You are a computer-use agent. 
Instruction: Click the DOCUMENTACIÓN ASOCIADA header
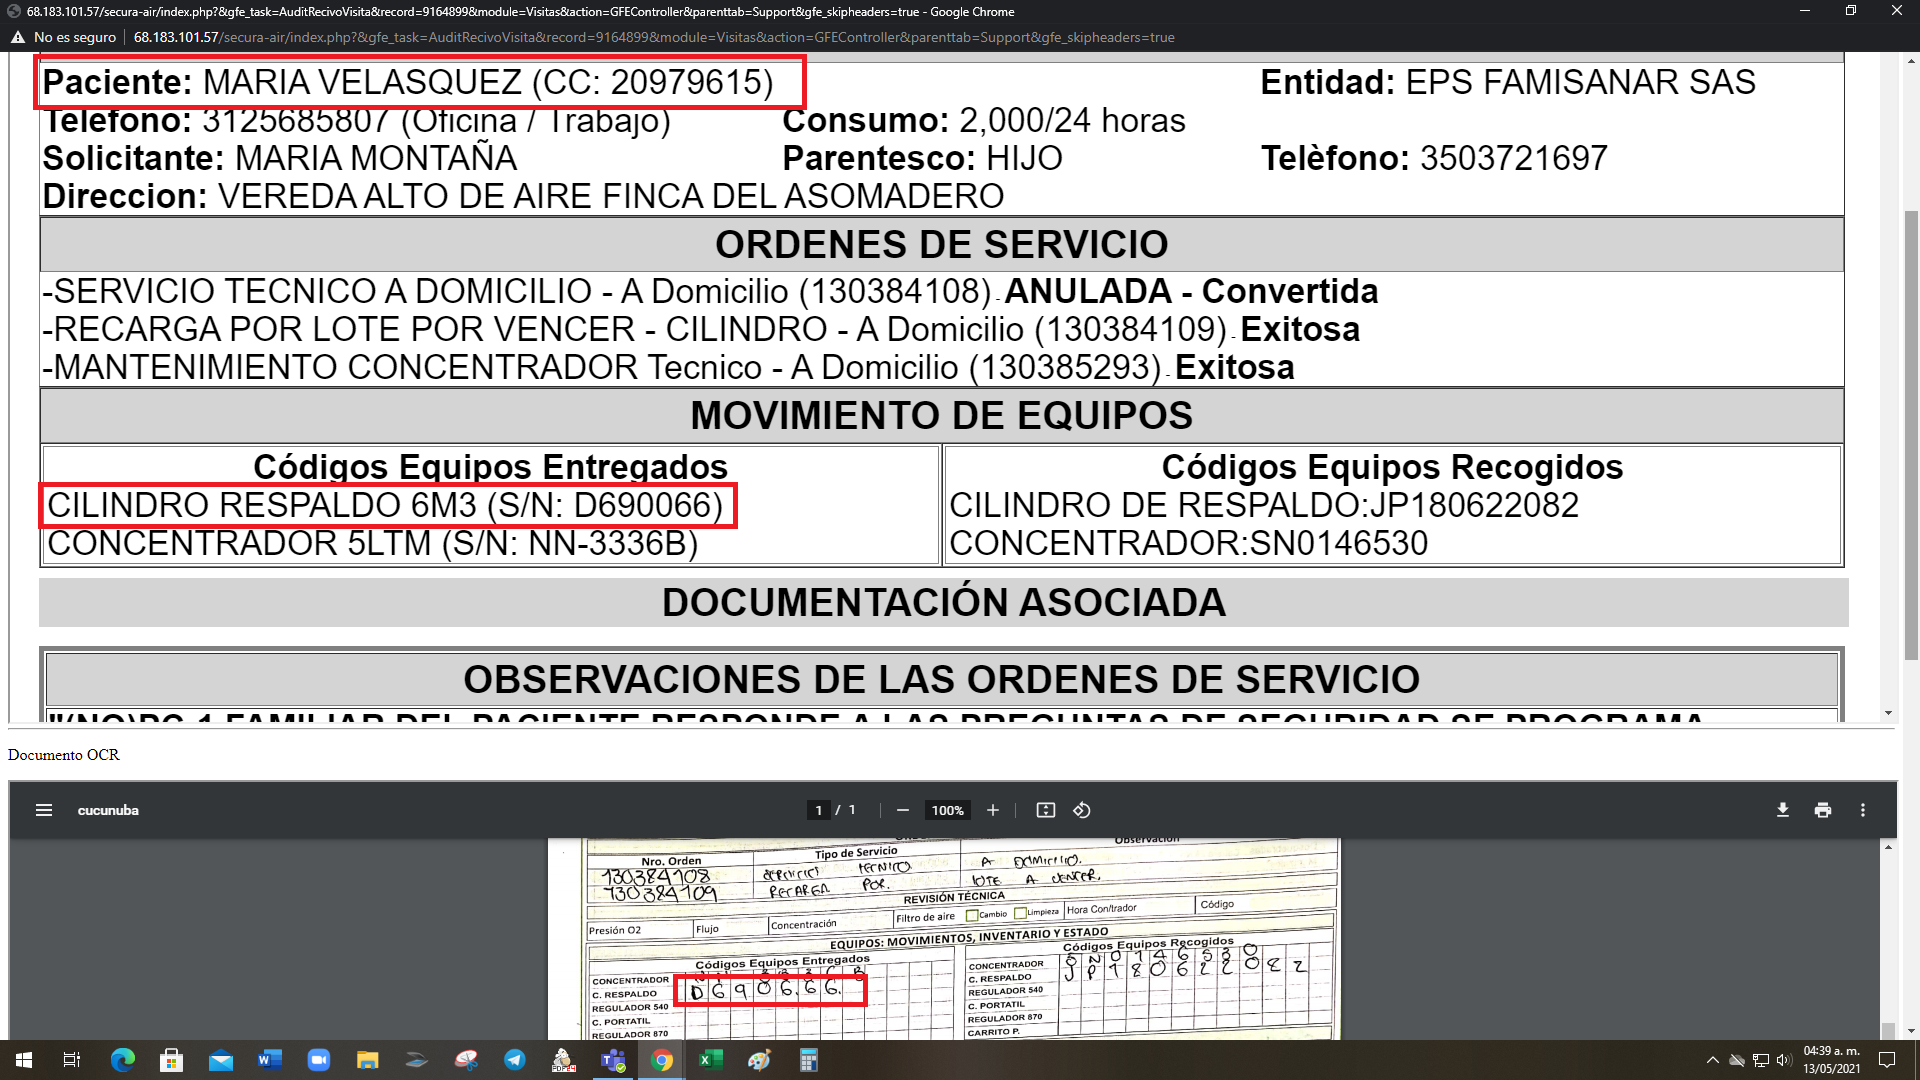(944, 602)
